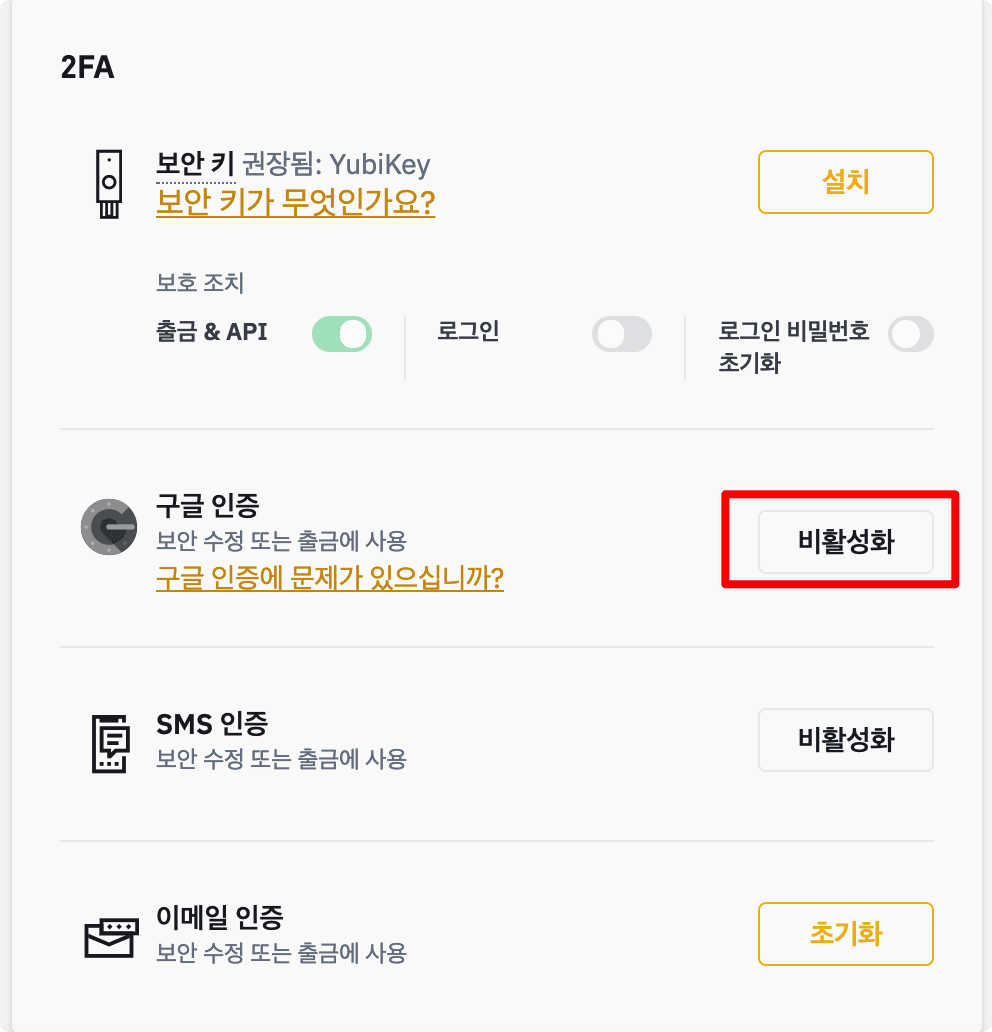This screenshot has width=992, height=1032.
Task: Click the SMS 인증 phone message icon
Action: [x=110, y=743]
